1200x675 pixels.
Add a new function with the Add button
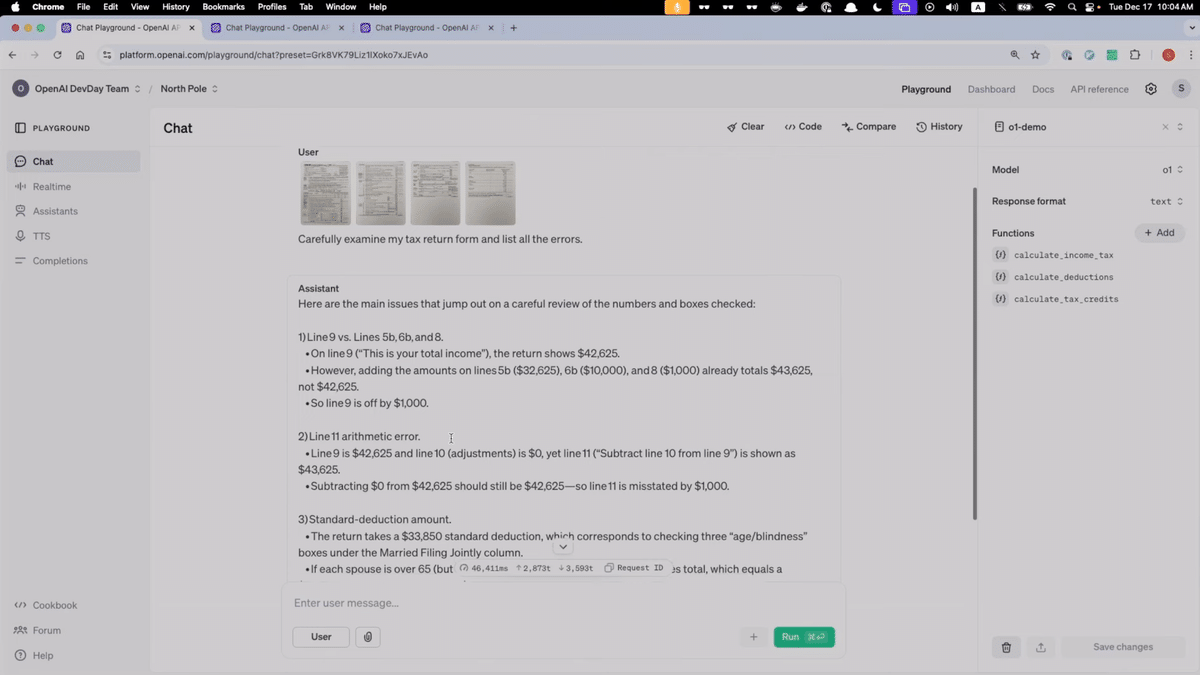point(1158,232)
